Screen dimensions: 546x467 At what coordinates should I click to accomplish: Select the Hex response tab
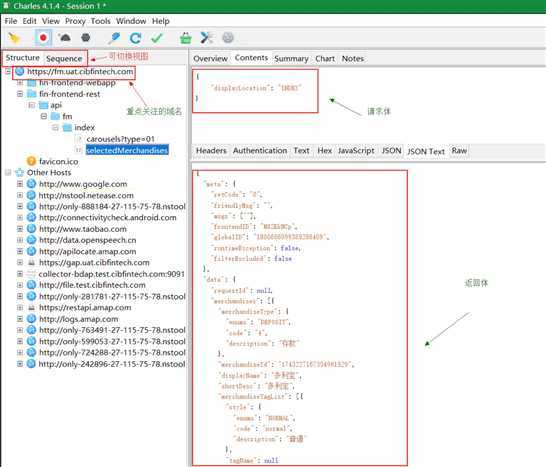[325, 151]
